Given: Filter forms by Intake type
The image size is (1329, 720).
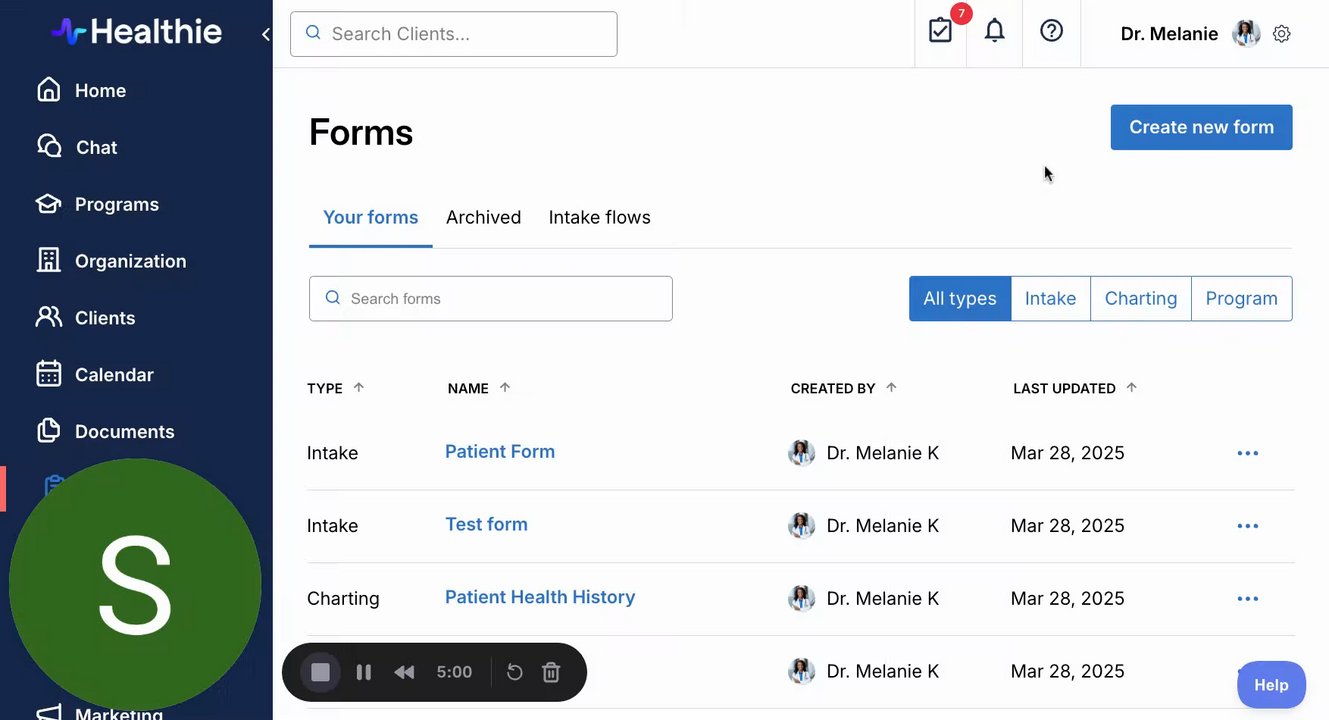Looking at the screenshot, I should pos(1050,299).
